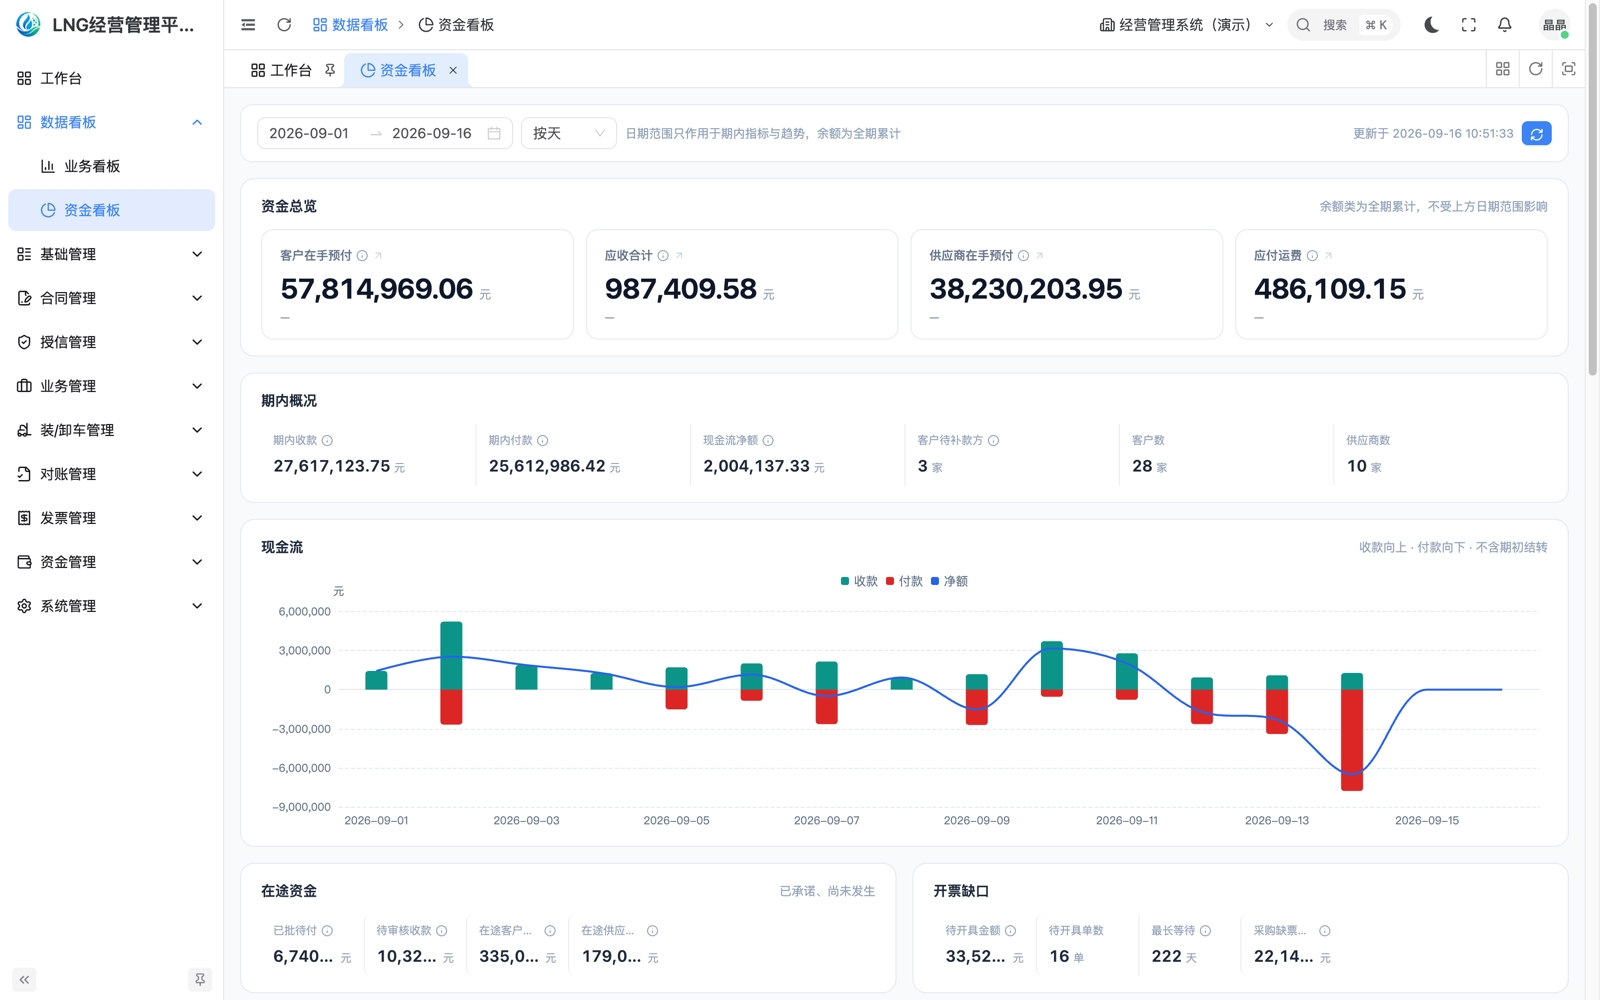This screenshot has height=1000, width=1600.
Task: Open the 按天 granularity dropdown
Action: (x=568, y=133)
